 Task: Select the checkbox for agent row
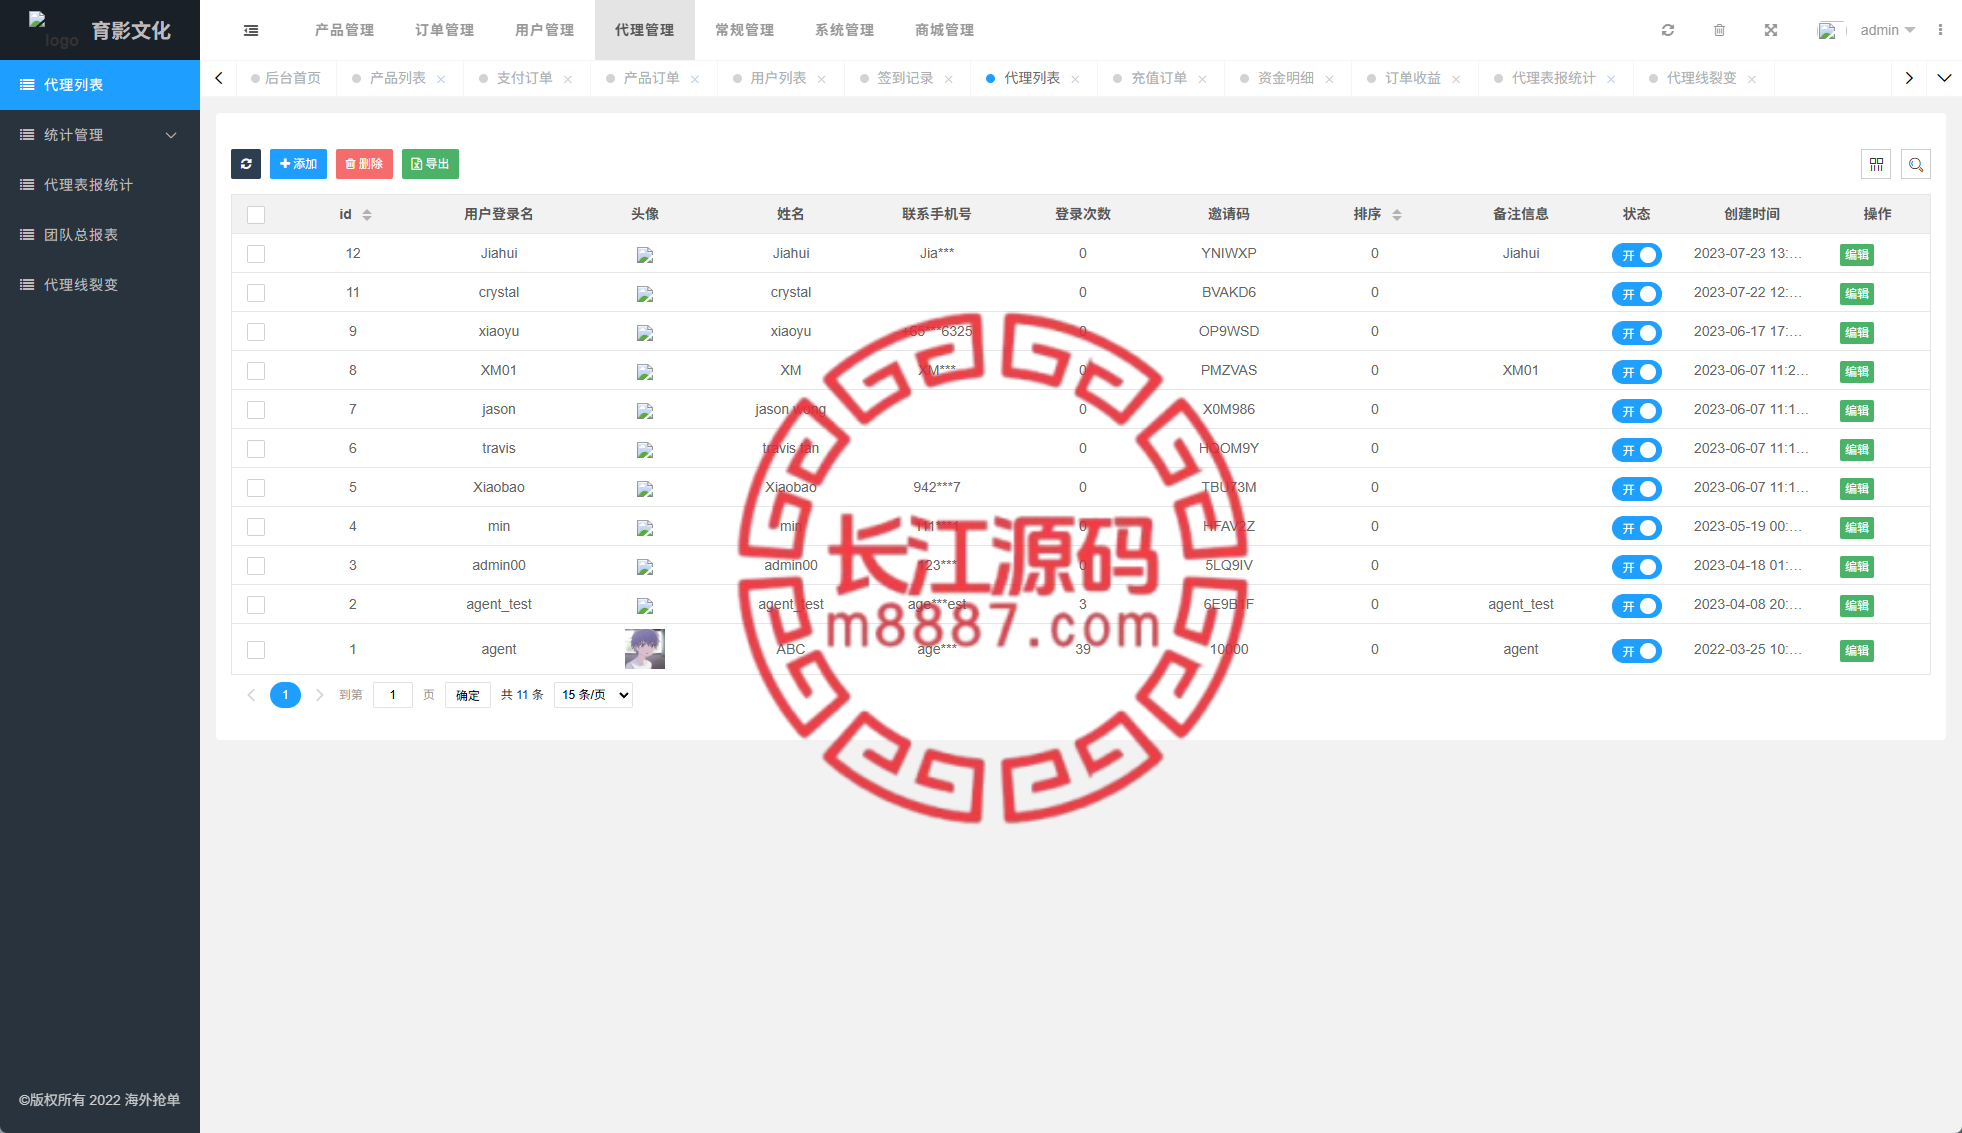256,650
